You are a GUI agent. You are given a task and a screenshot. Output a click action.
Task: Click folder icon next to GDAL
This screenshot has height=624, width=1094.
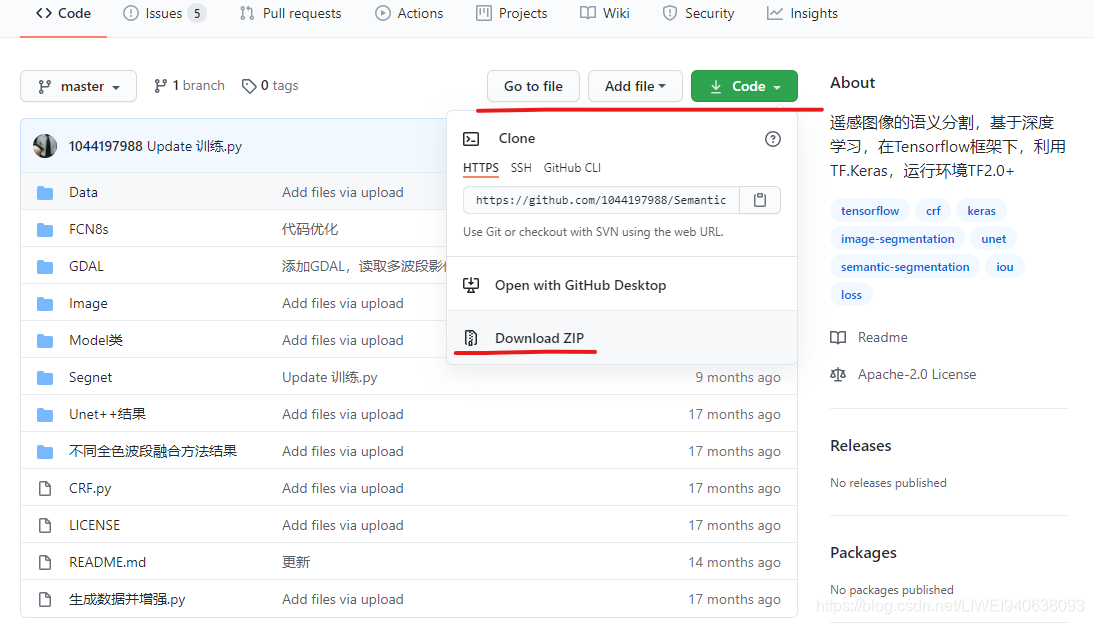45,266
